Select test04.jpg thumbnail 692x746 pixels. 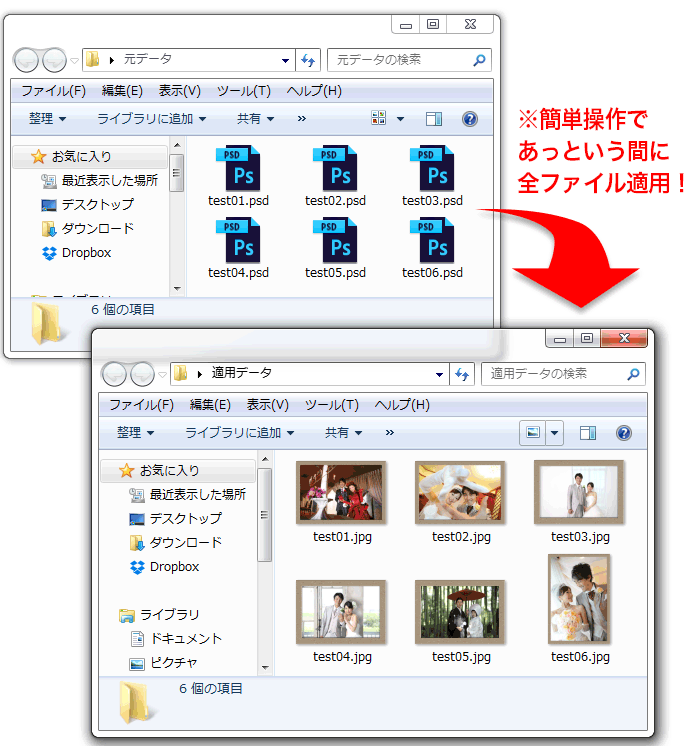[341, 612]
